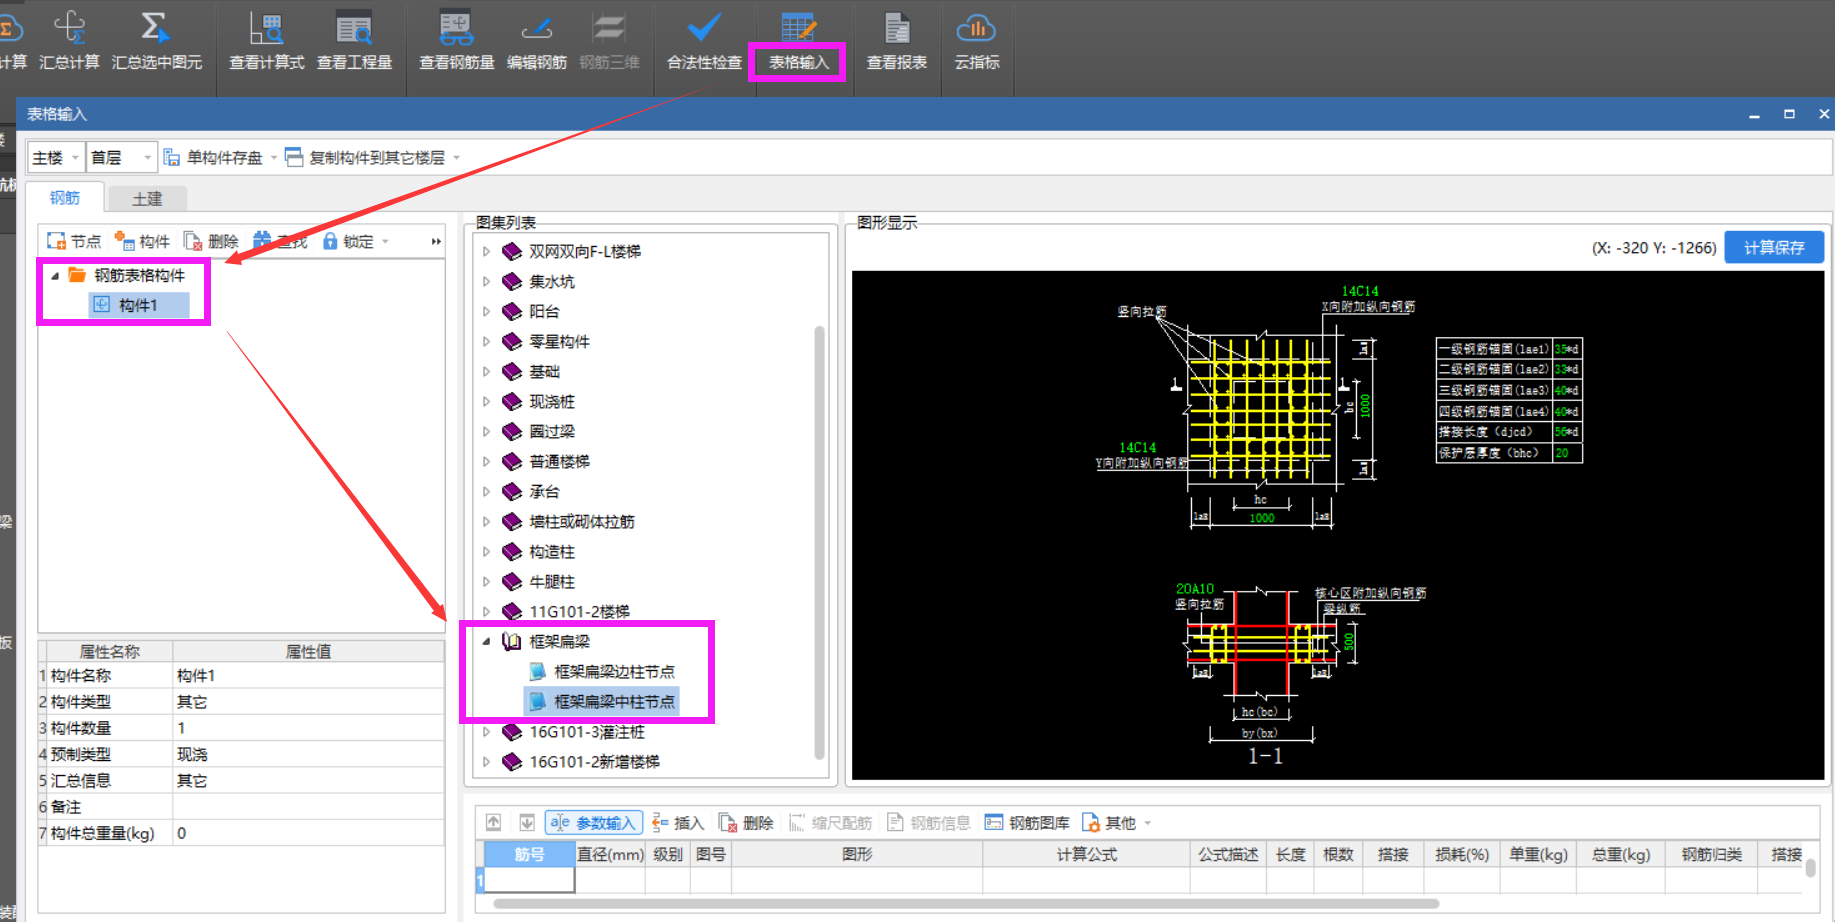Click the 汇总选中图元 icon
The width and height of the screenshot is (1835, 922).
(156, 40)
